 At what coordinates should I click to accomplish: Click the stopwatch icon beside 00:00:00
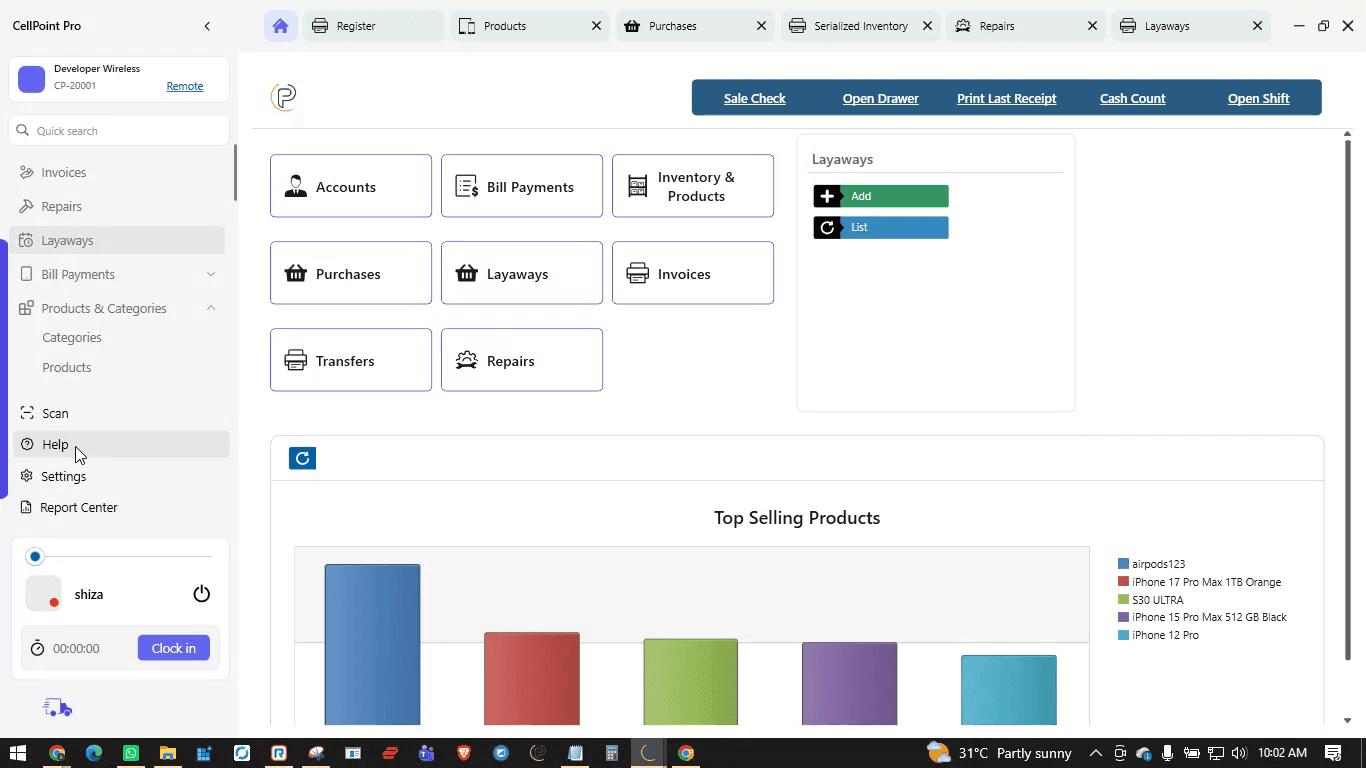point(38,648)
